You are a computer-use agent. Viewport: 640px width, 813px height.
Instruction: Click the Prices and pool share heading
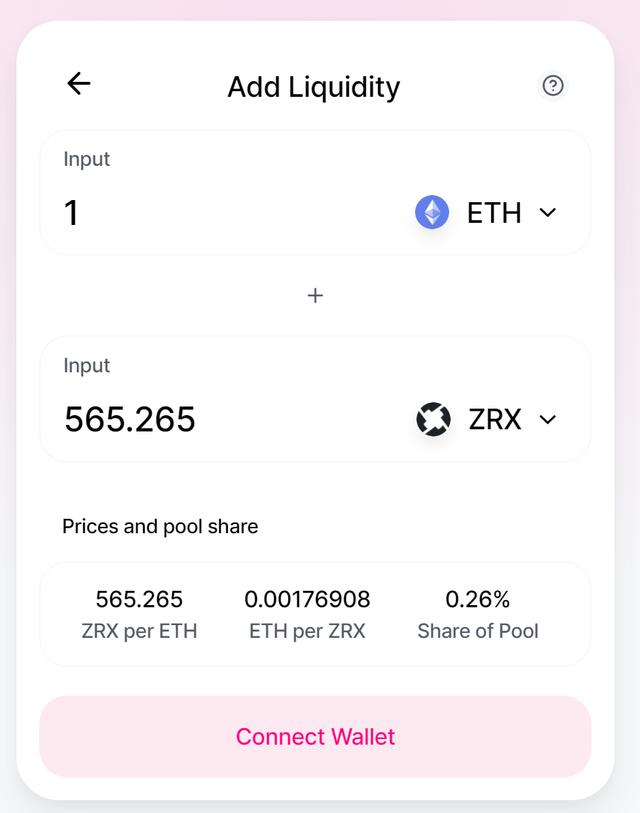pyautogui.click(x=160, y=527)
